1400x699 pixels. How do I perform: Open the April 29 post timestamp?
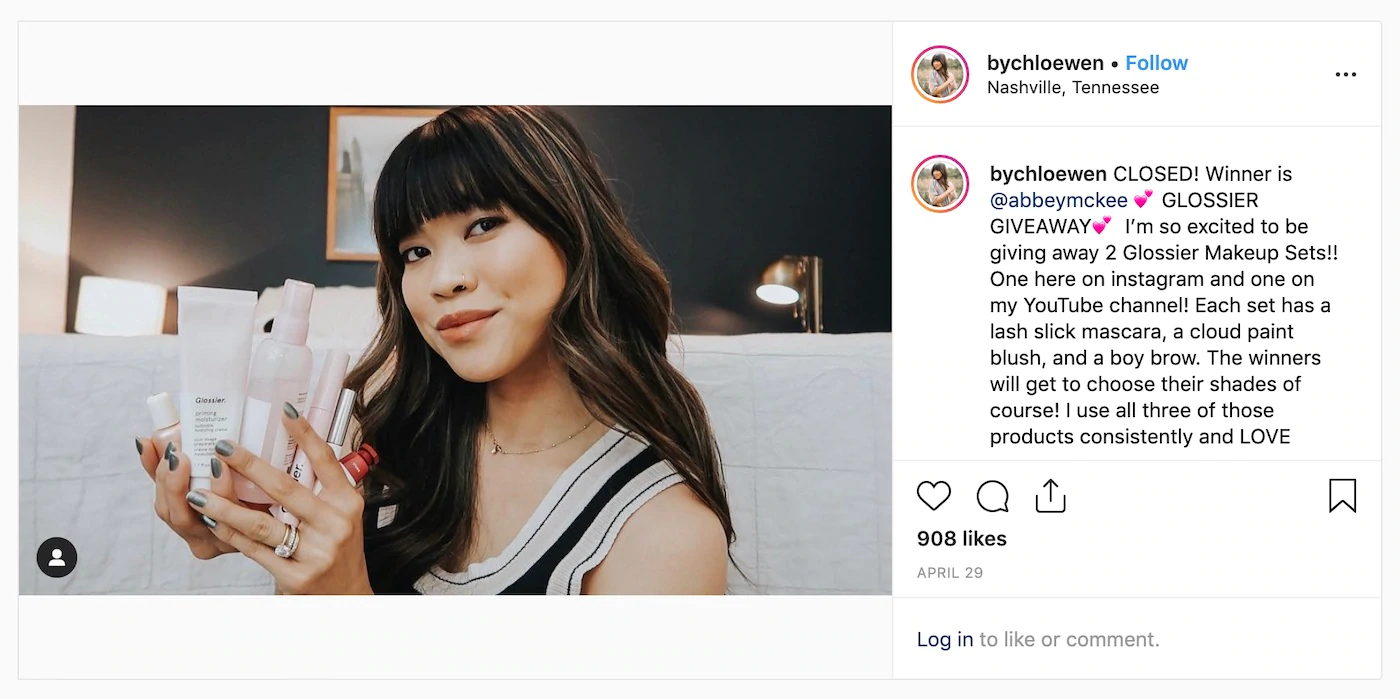pyautogui.click(x=950, y=573)
